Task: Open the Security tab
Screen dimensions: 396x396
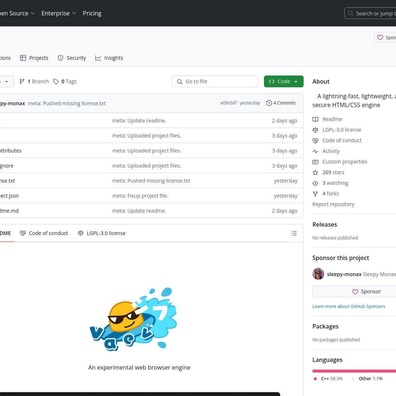Action: pyautogui.click(x=72, y=58)
